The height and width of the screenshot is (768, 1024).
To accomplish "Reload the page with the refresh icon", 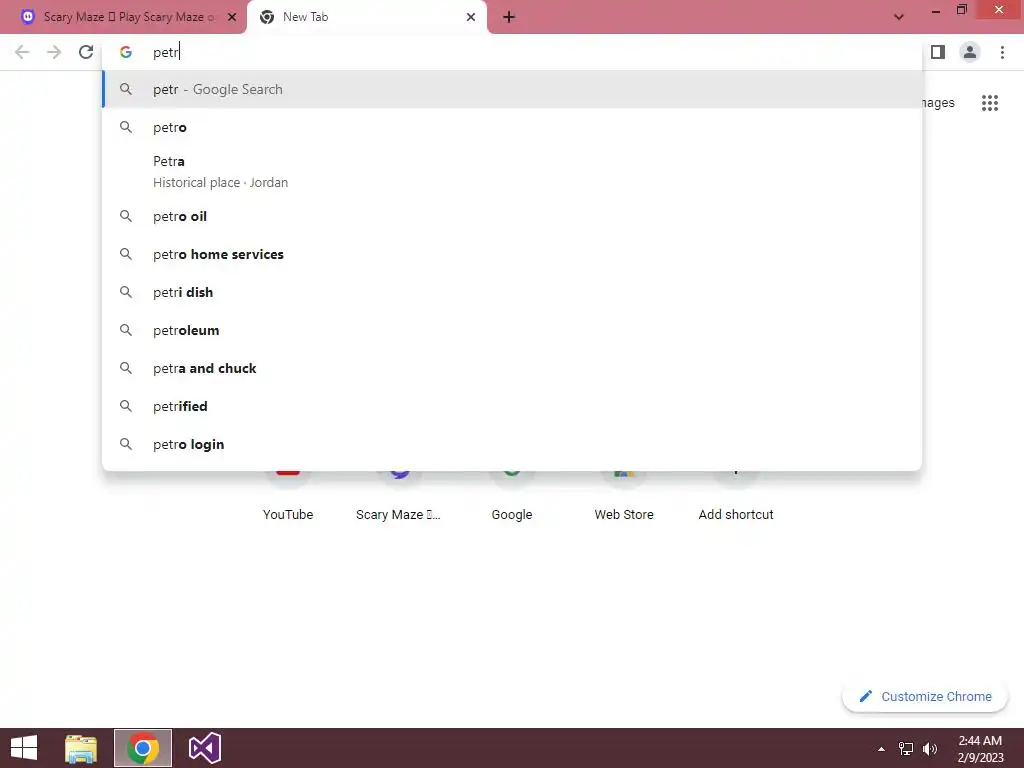I will pos(86,52).
